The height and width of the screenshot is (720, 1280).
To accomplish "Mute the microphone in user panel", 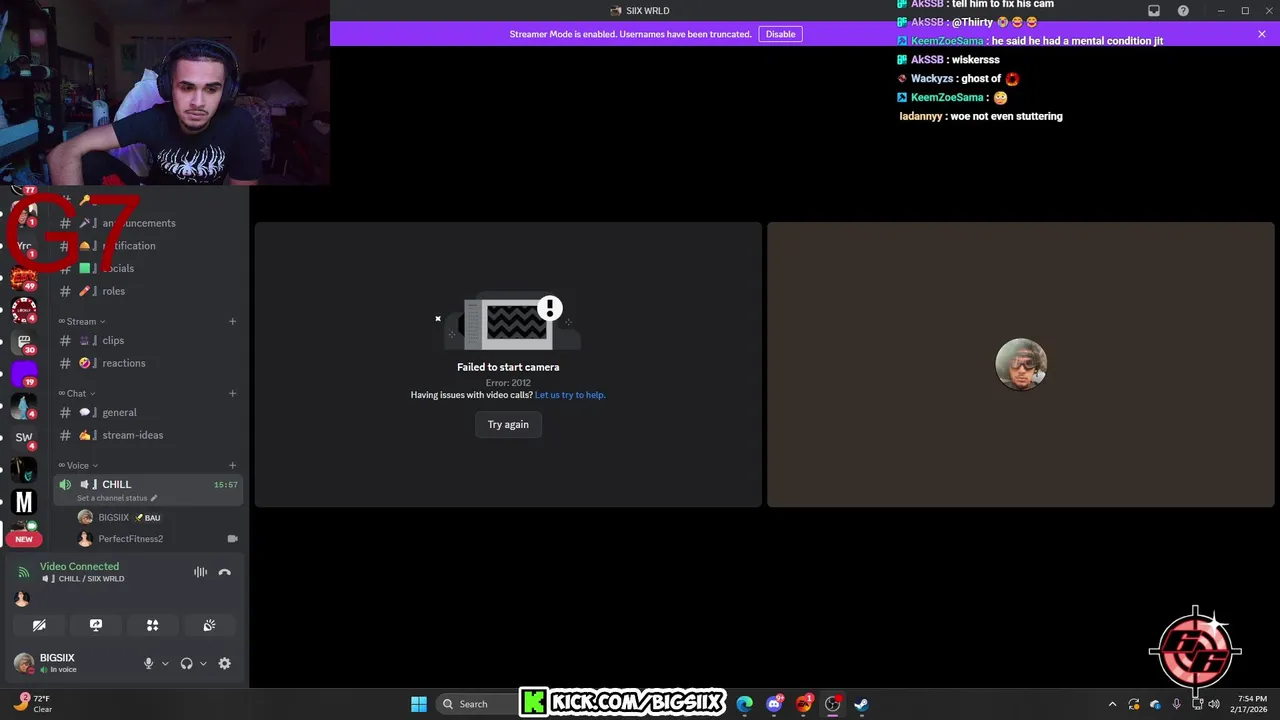I will click(x=148, y=663).
